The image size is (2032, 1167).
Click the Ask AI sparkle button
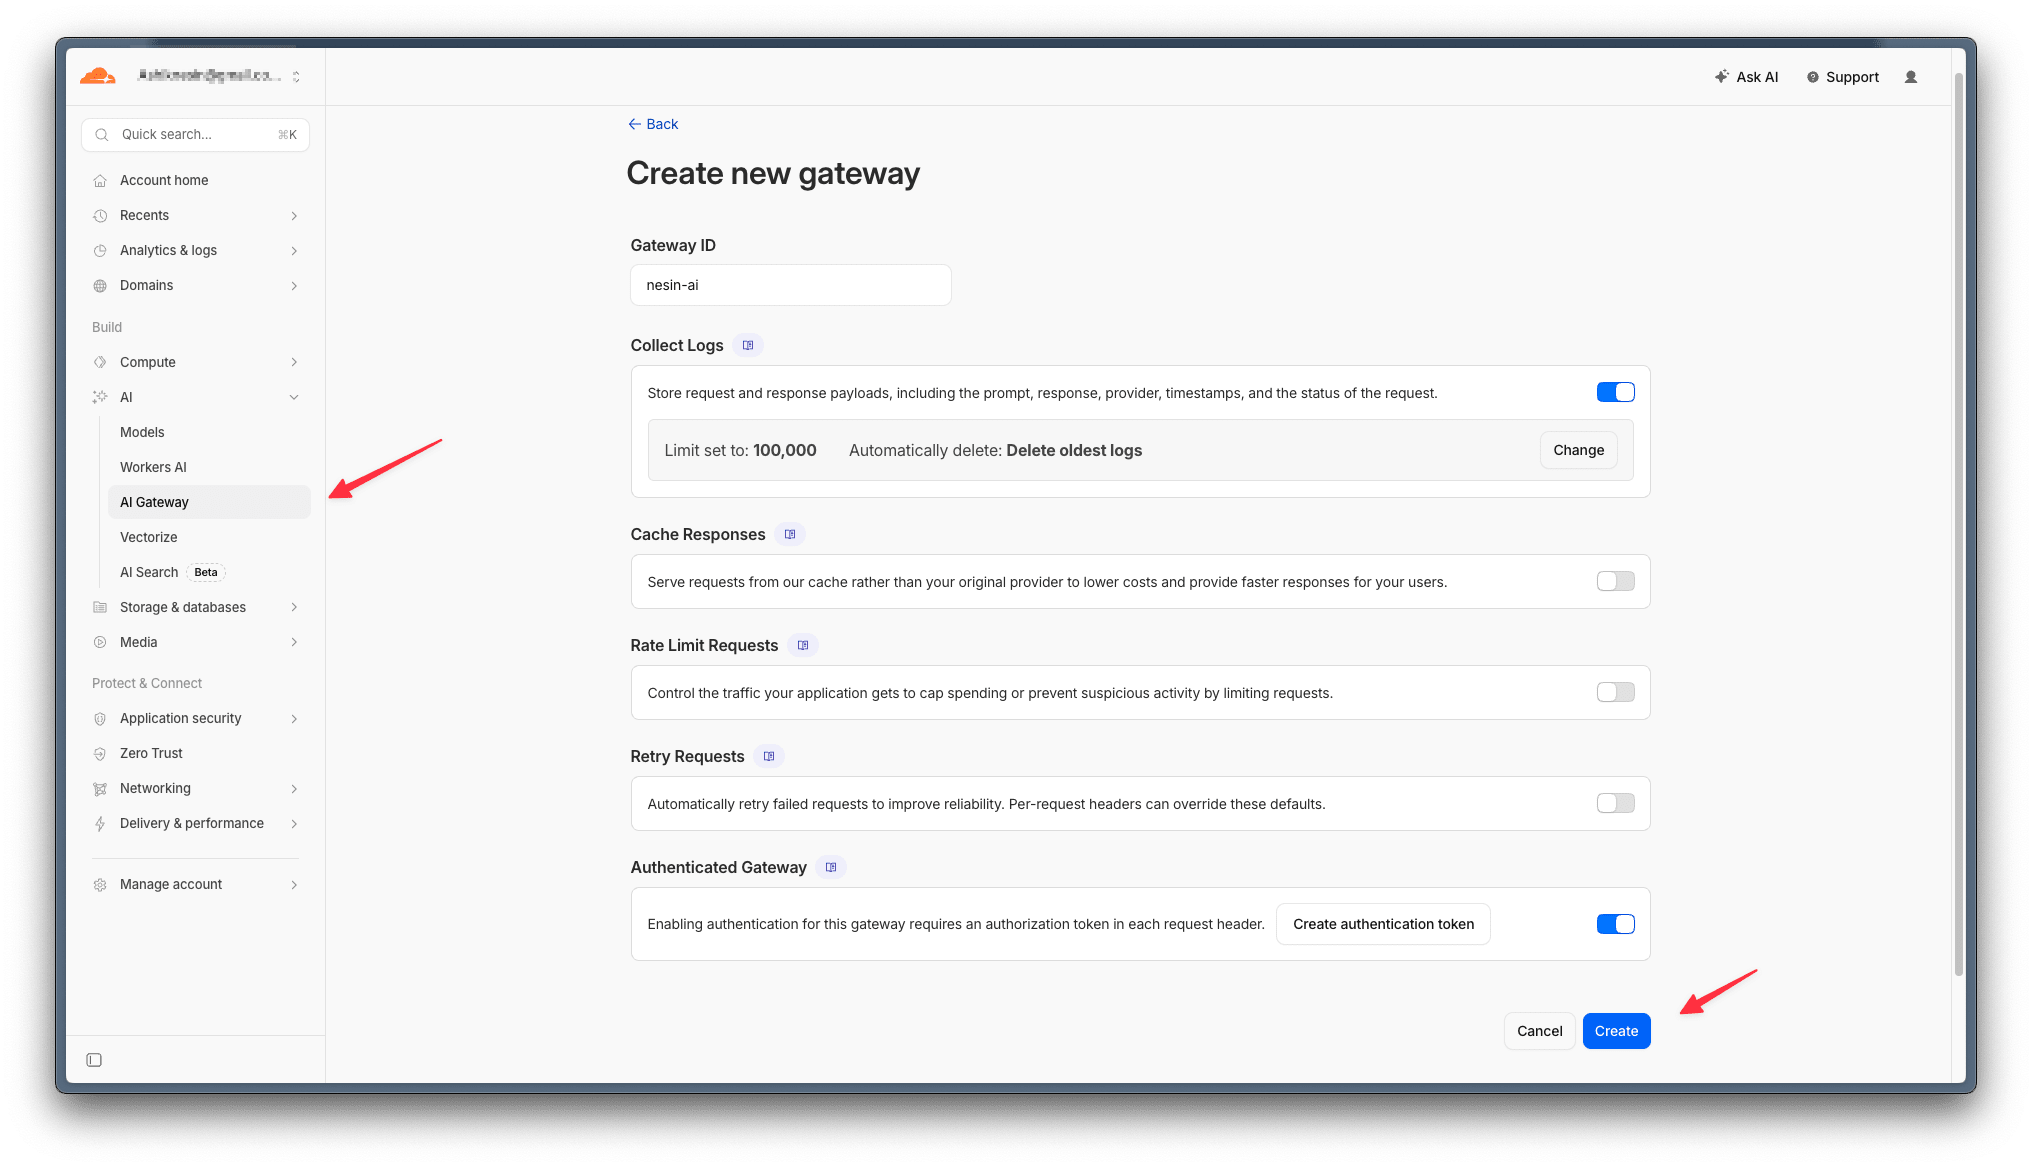1746,77
